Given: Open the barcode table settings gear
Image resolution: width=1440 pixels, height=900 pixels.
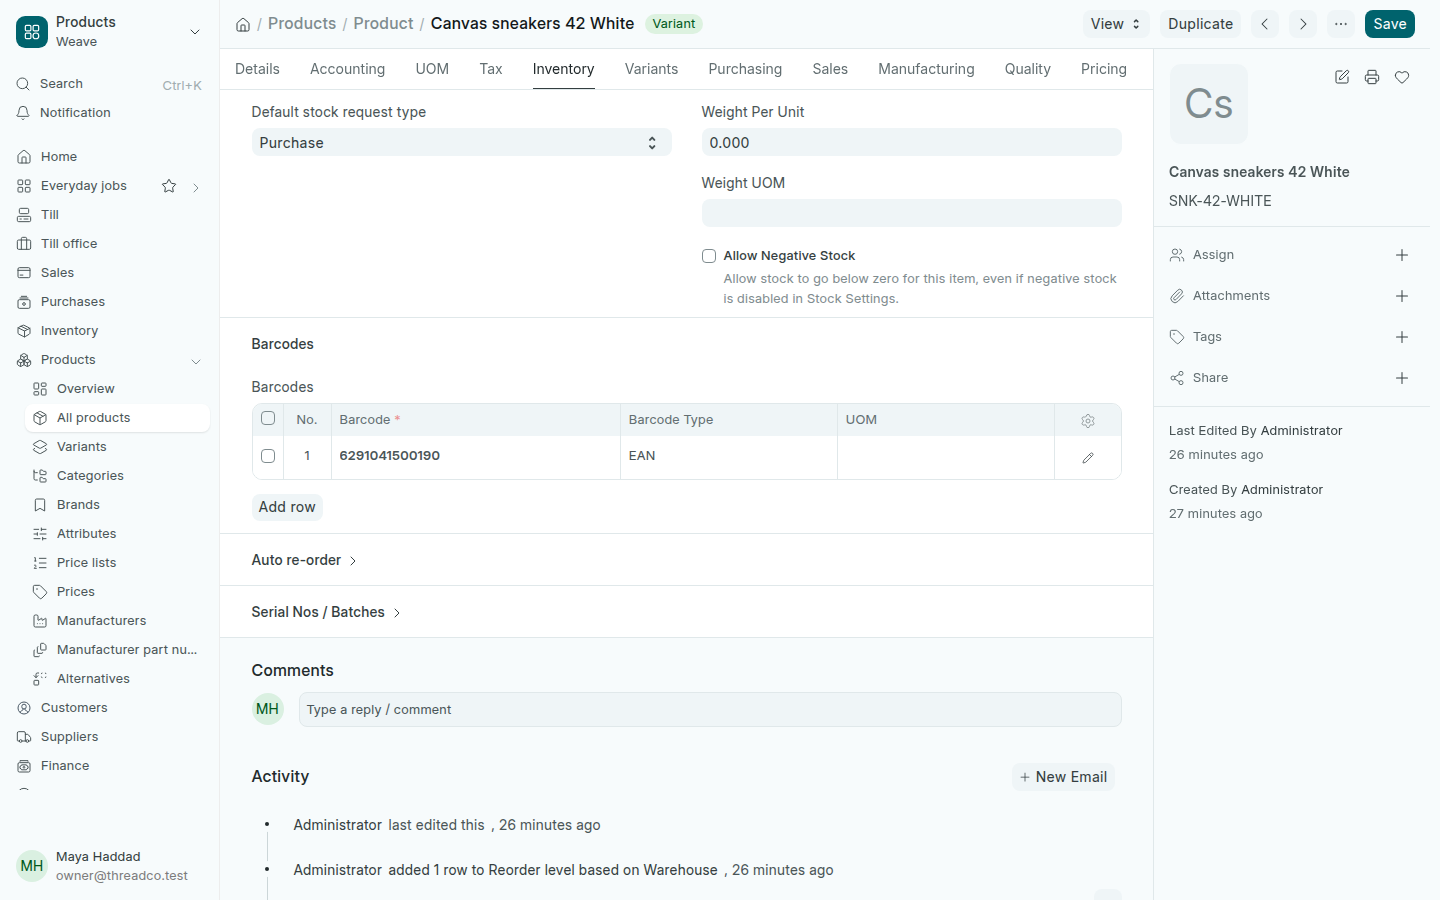Looking at the screenshot, I should pos(1088,421).
